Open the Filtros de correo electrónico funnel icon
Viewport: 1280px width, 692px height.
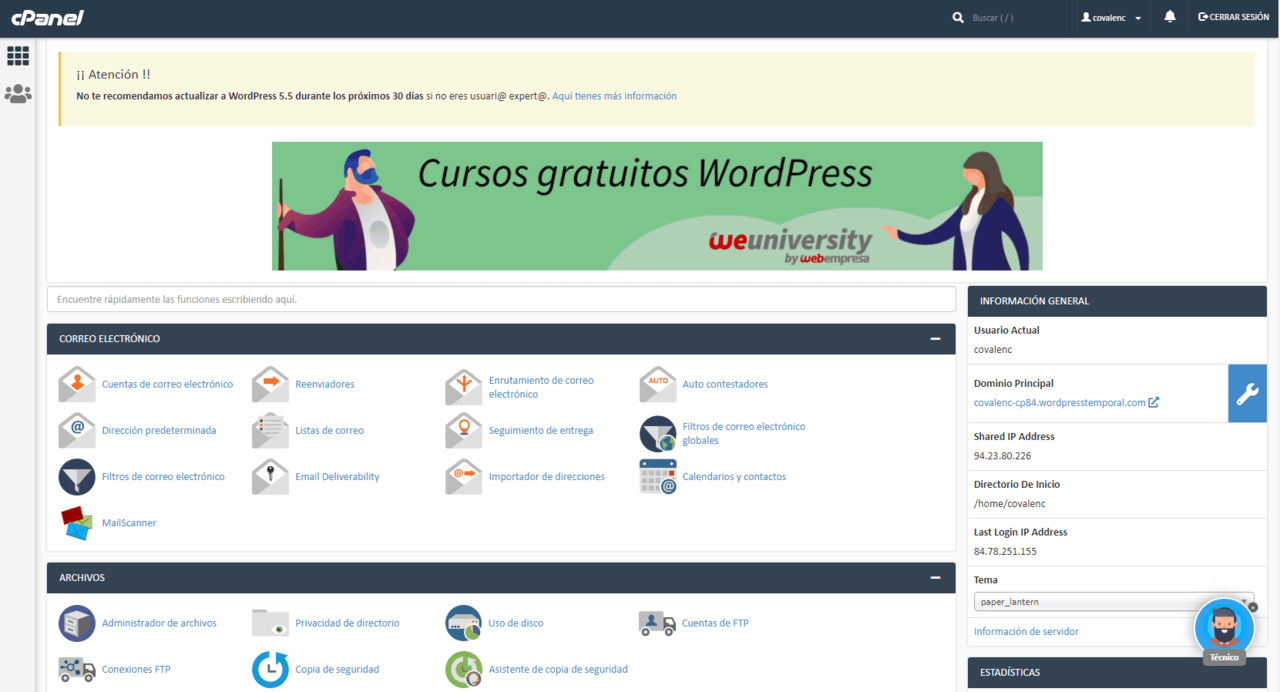click(x=77, y=477)
